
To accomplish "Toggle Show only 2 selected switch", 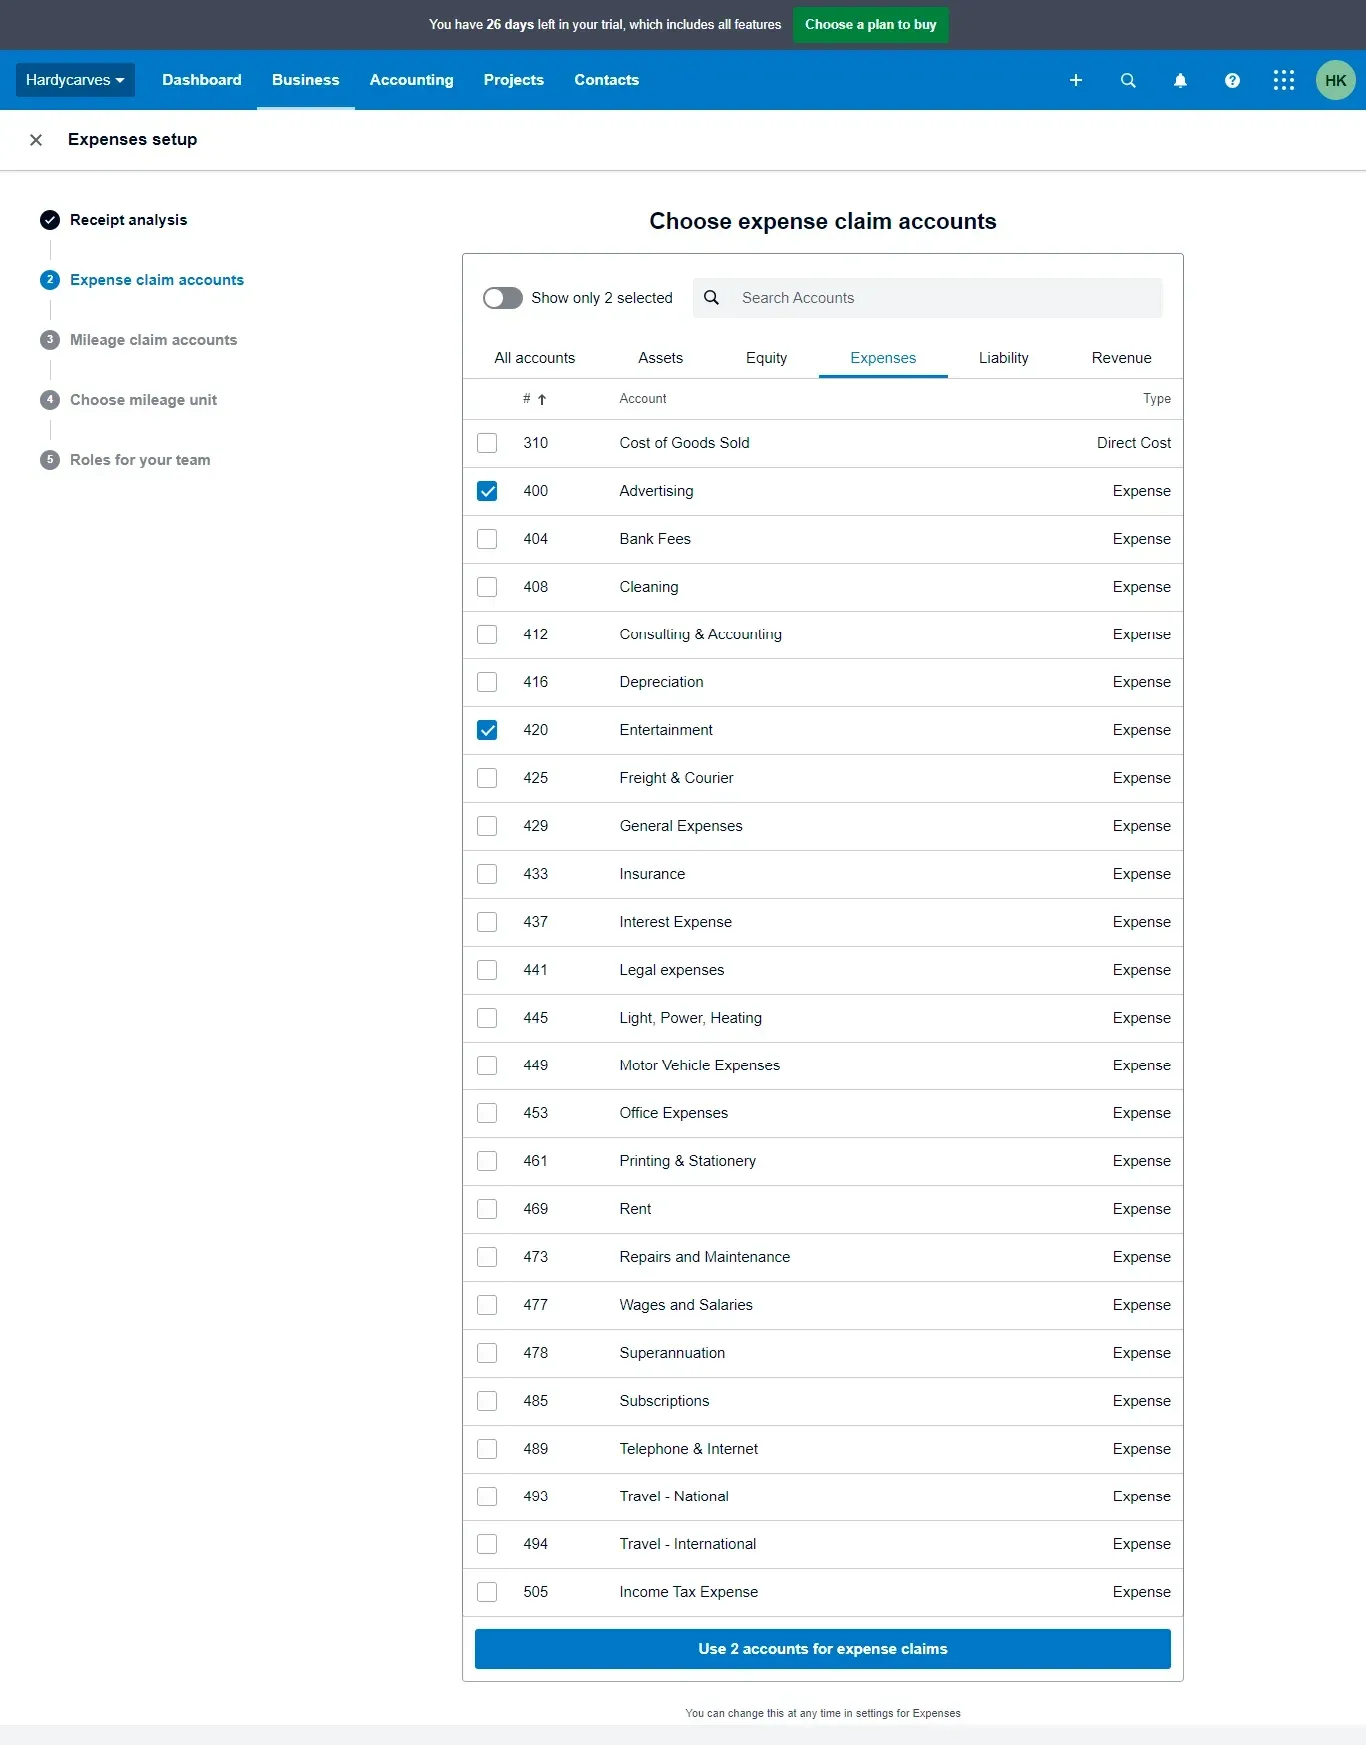I will 503,298.
